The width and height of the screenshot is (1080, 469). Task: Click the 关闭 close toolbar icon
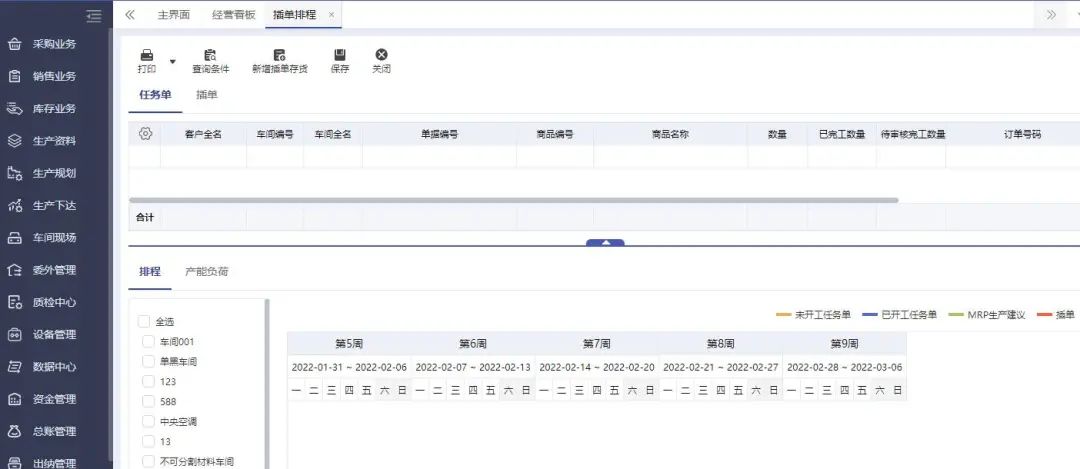[x=381, y=55]
